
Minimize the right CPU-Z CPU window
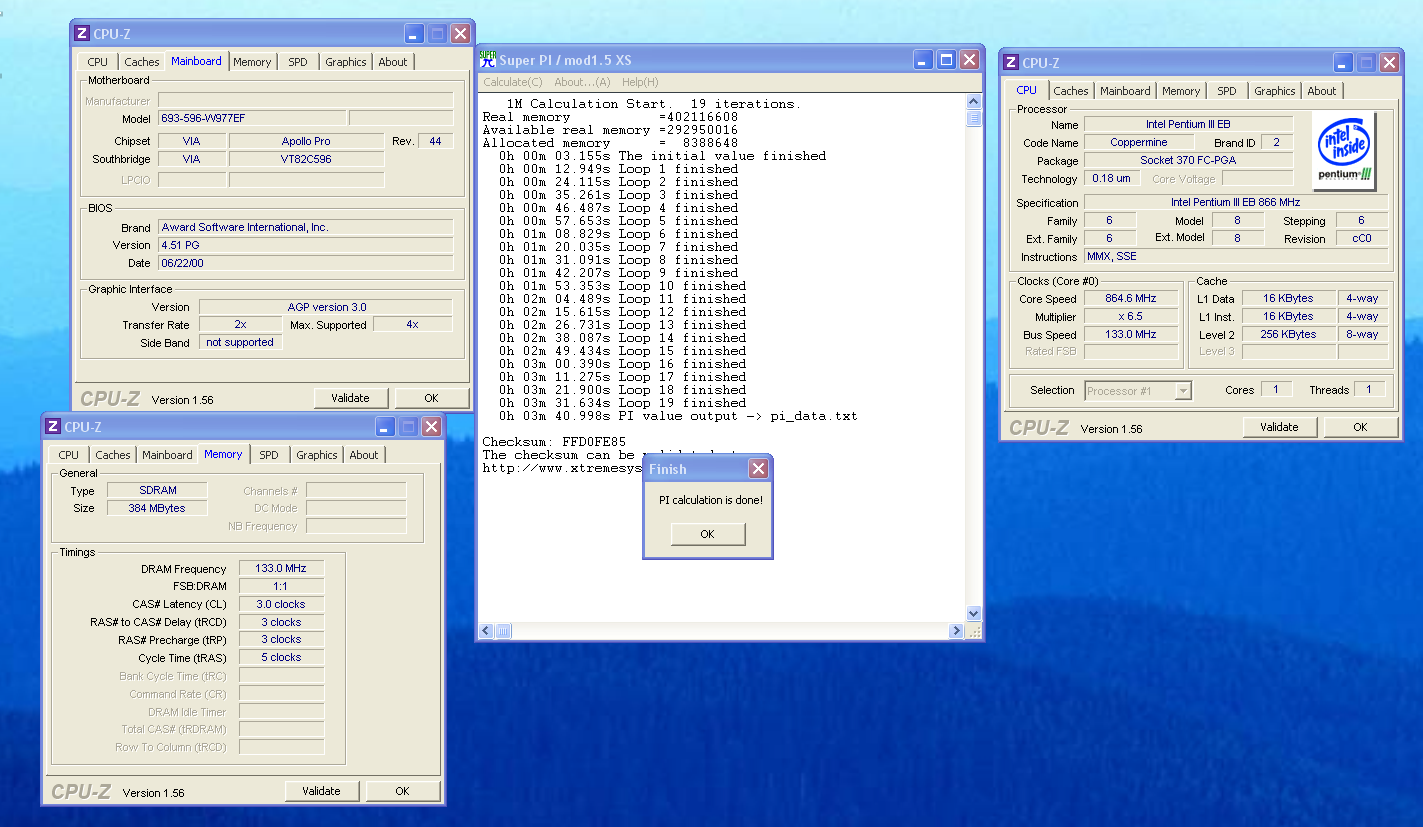click(1342, 63)
